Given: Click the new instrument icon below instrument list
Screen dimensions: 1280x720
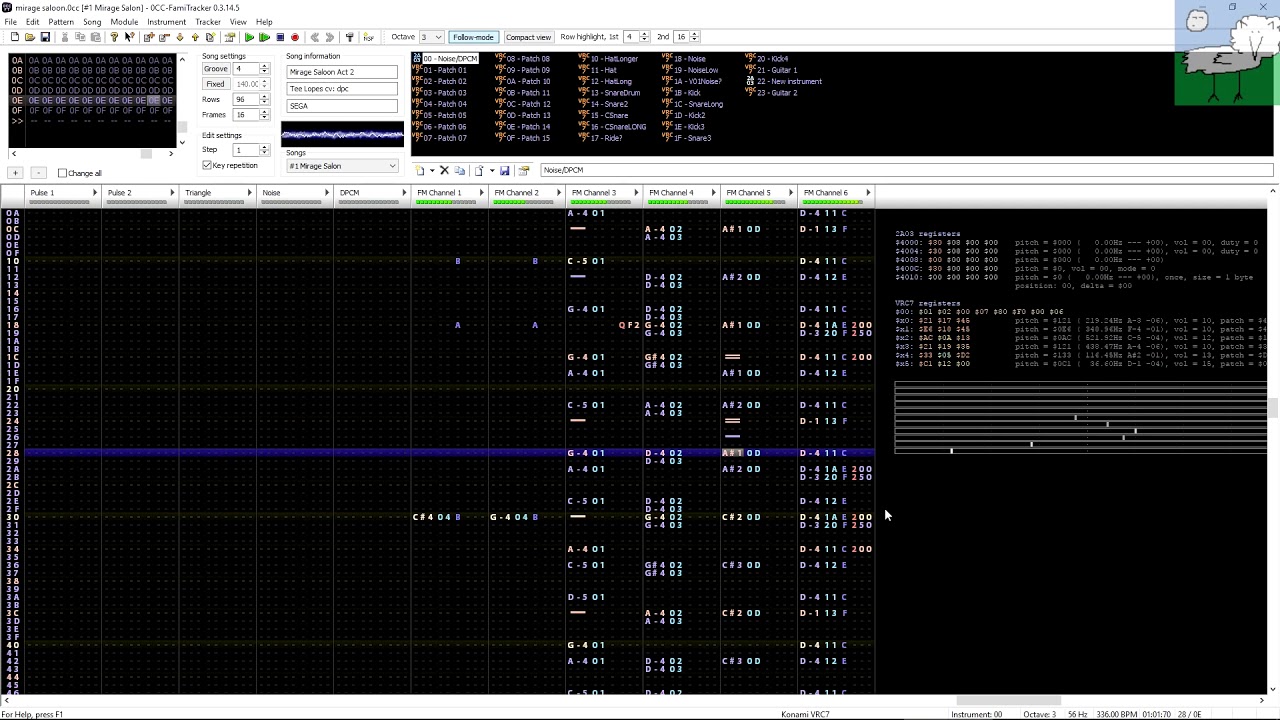Looking at the screenshot, I should pos(420,171).
